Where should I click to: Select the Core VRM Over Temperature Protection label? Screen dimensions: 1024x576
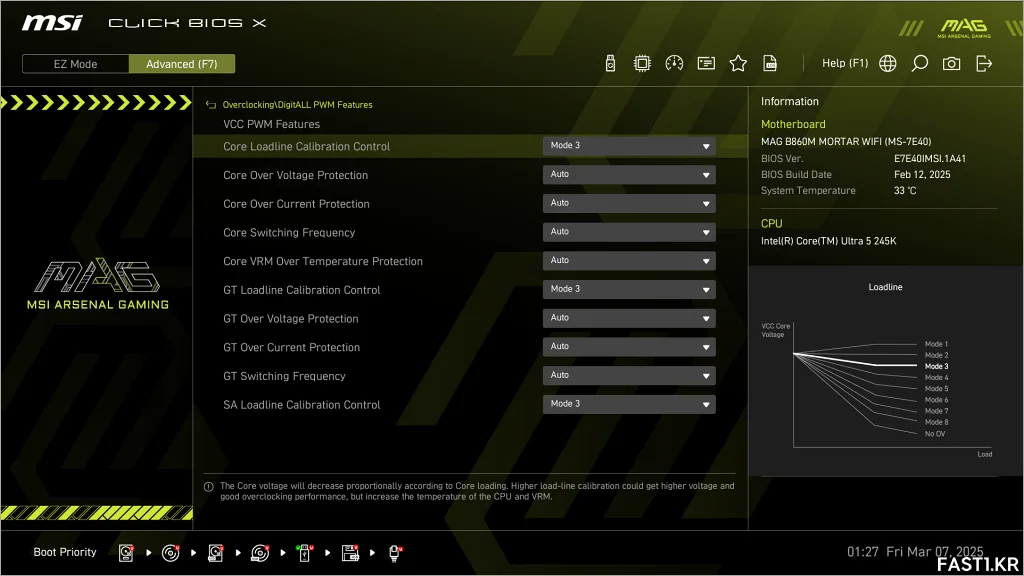click(323, 261)
